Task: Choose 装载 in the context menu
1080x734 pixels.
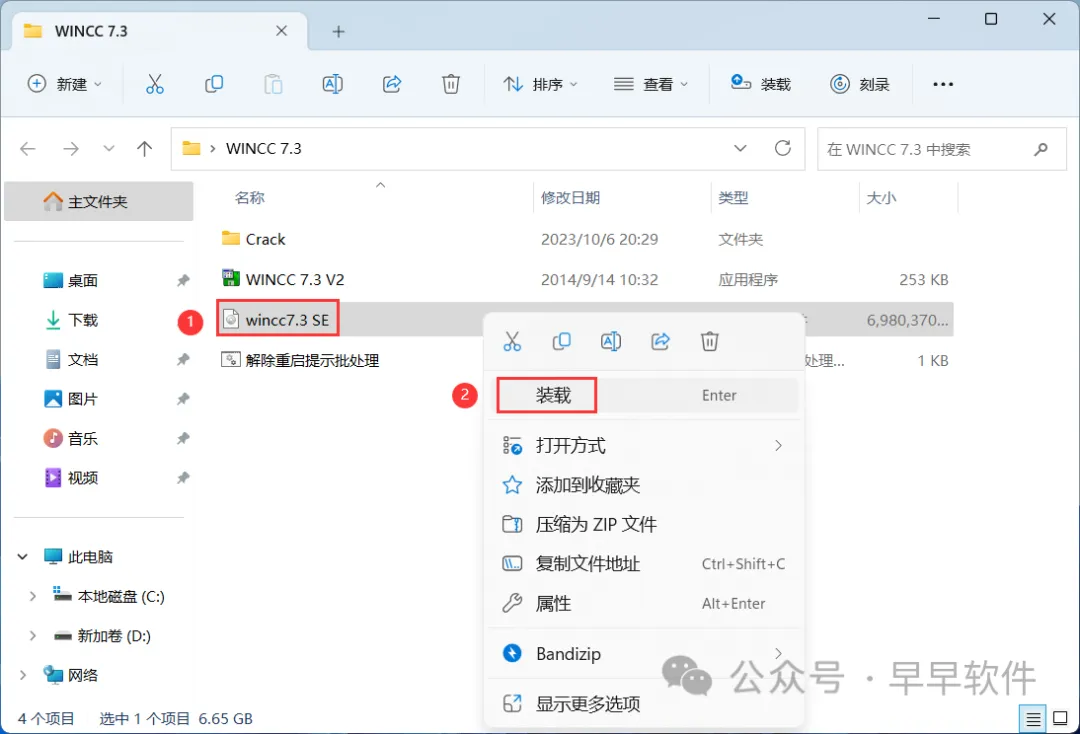Action: pos(645,396)
